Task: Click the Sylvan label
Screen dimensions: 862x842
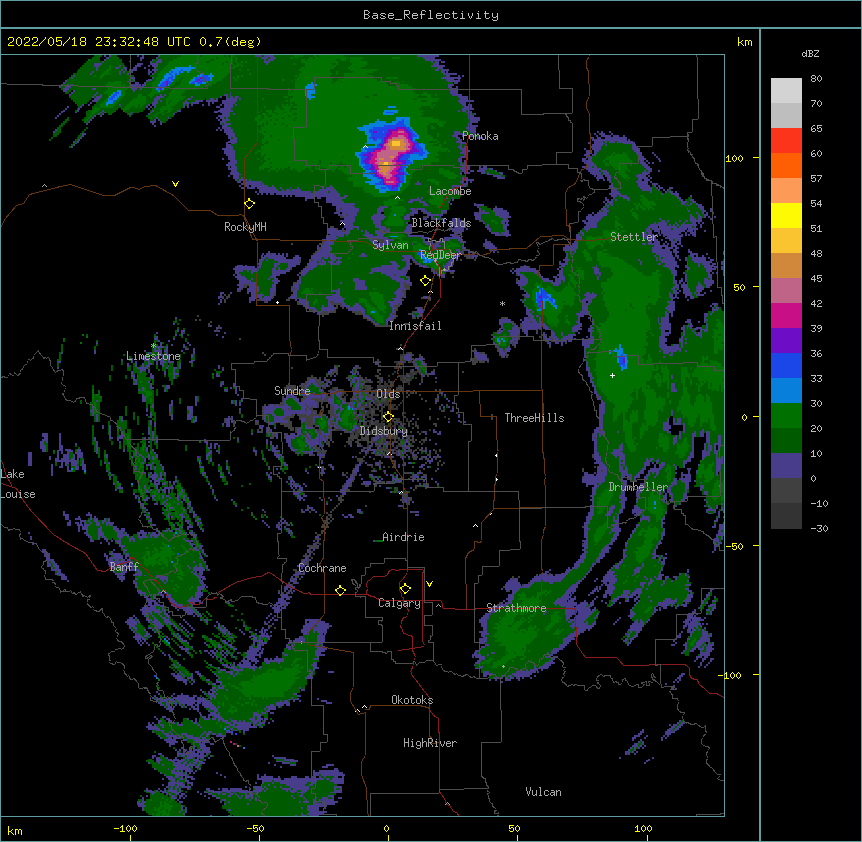Action: pos(390,245)
